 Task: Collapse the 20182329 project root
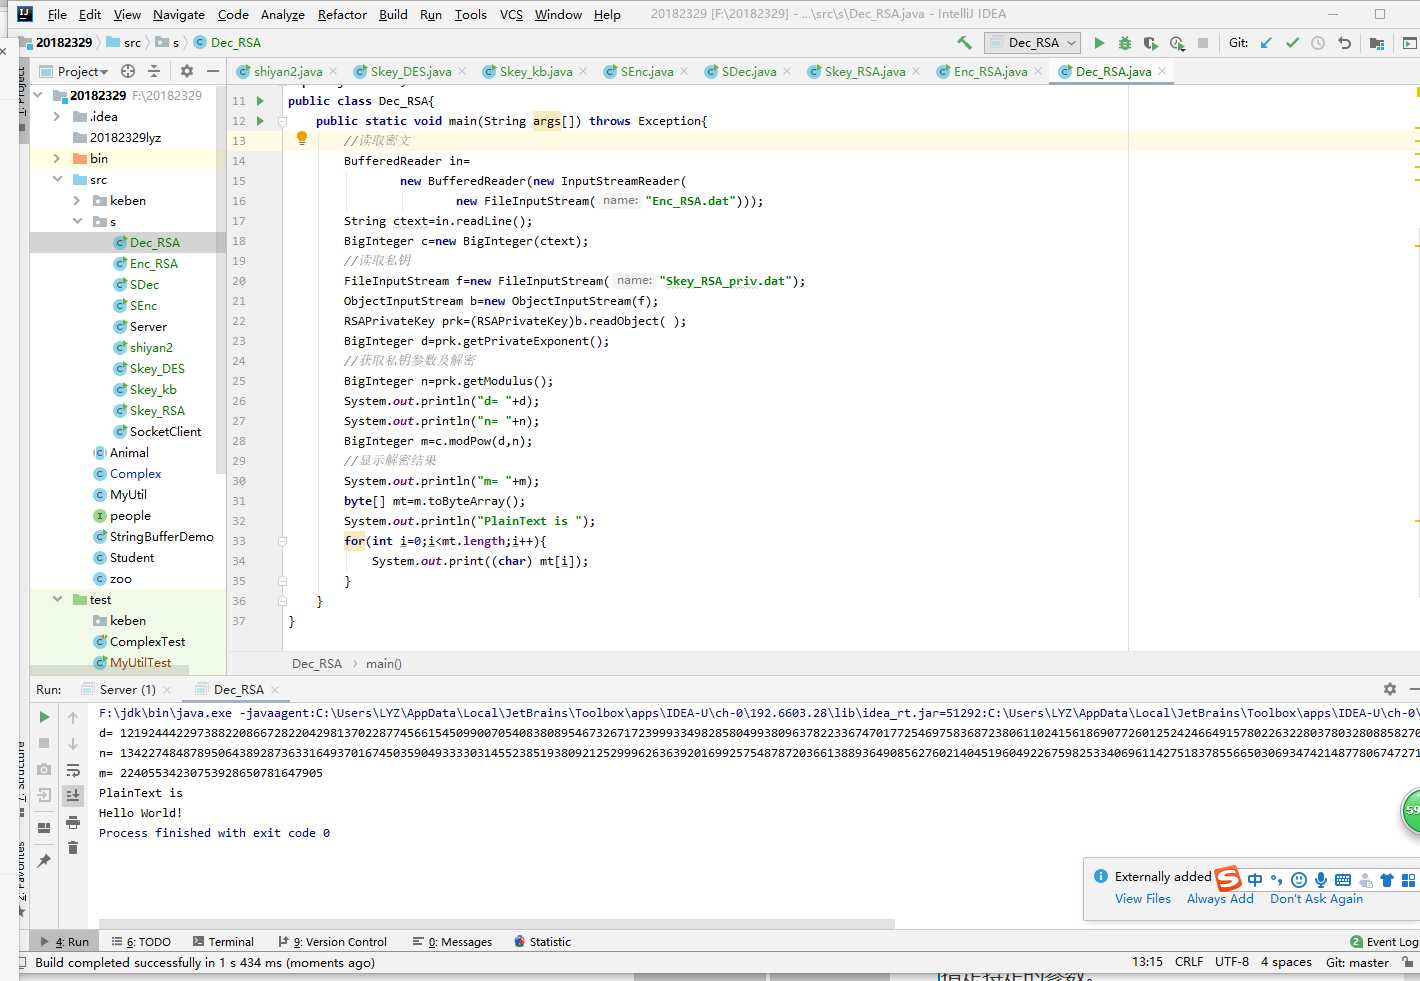tap(38, 96)
